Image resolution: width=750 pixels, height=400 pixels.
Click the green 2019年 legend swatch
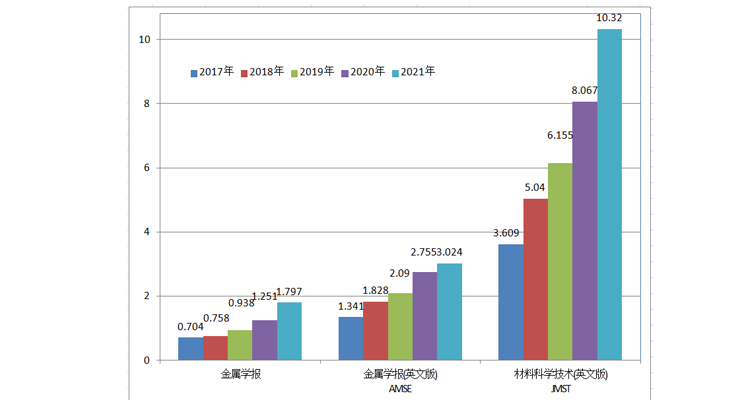(295, 73)
